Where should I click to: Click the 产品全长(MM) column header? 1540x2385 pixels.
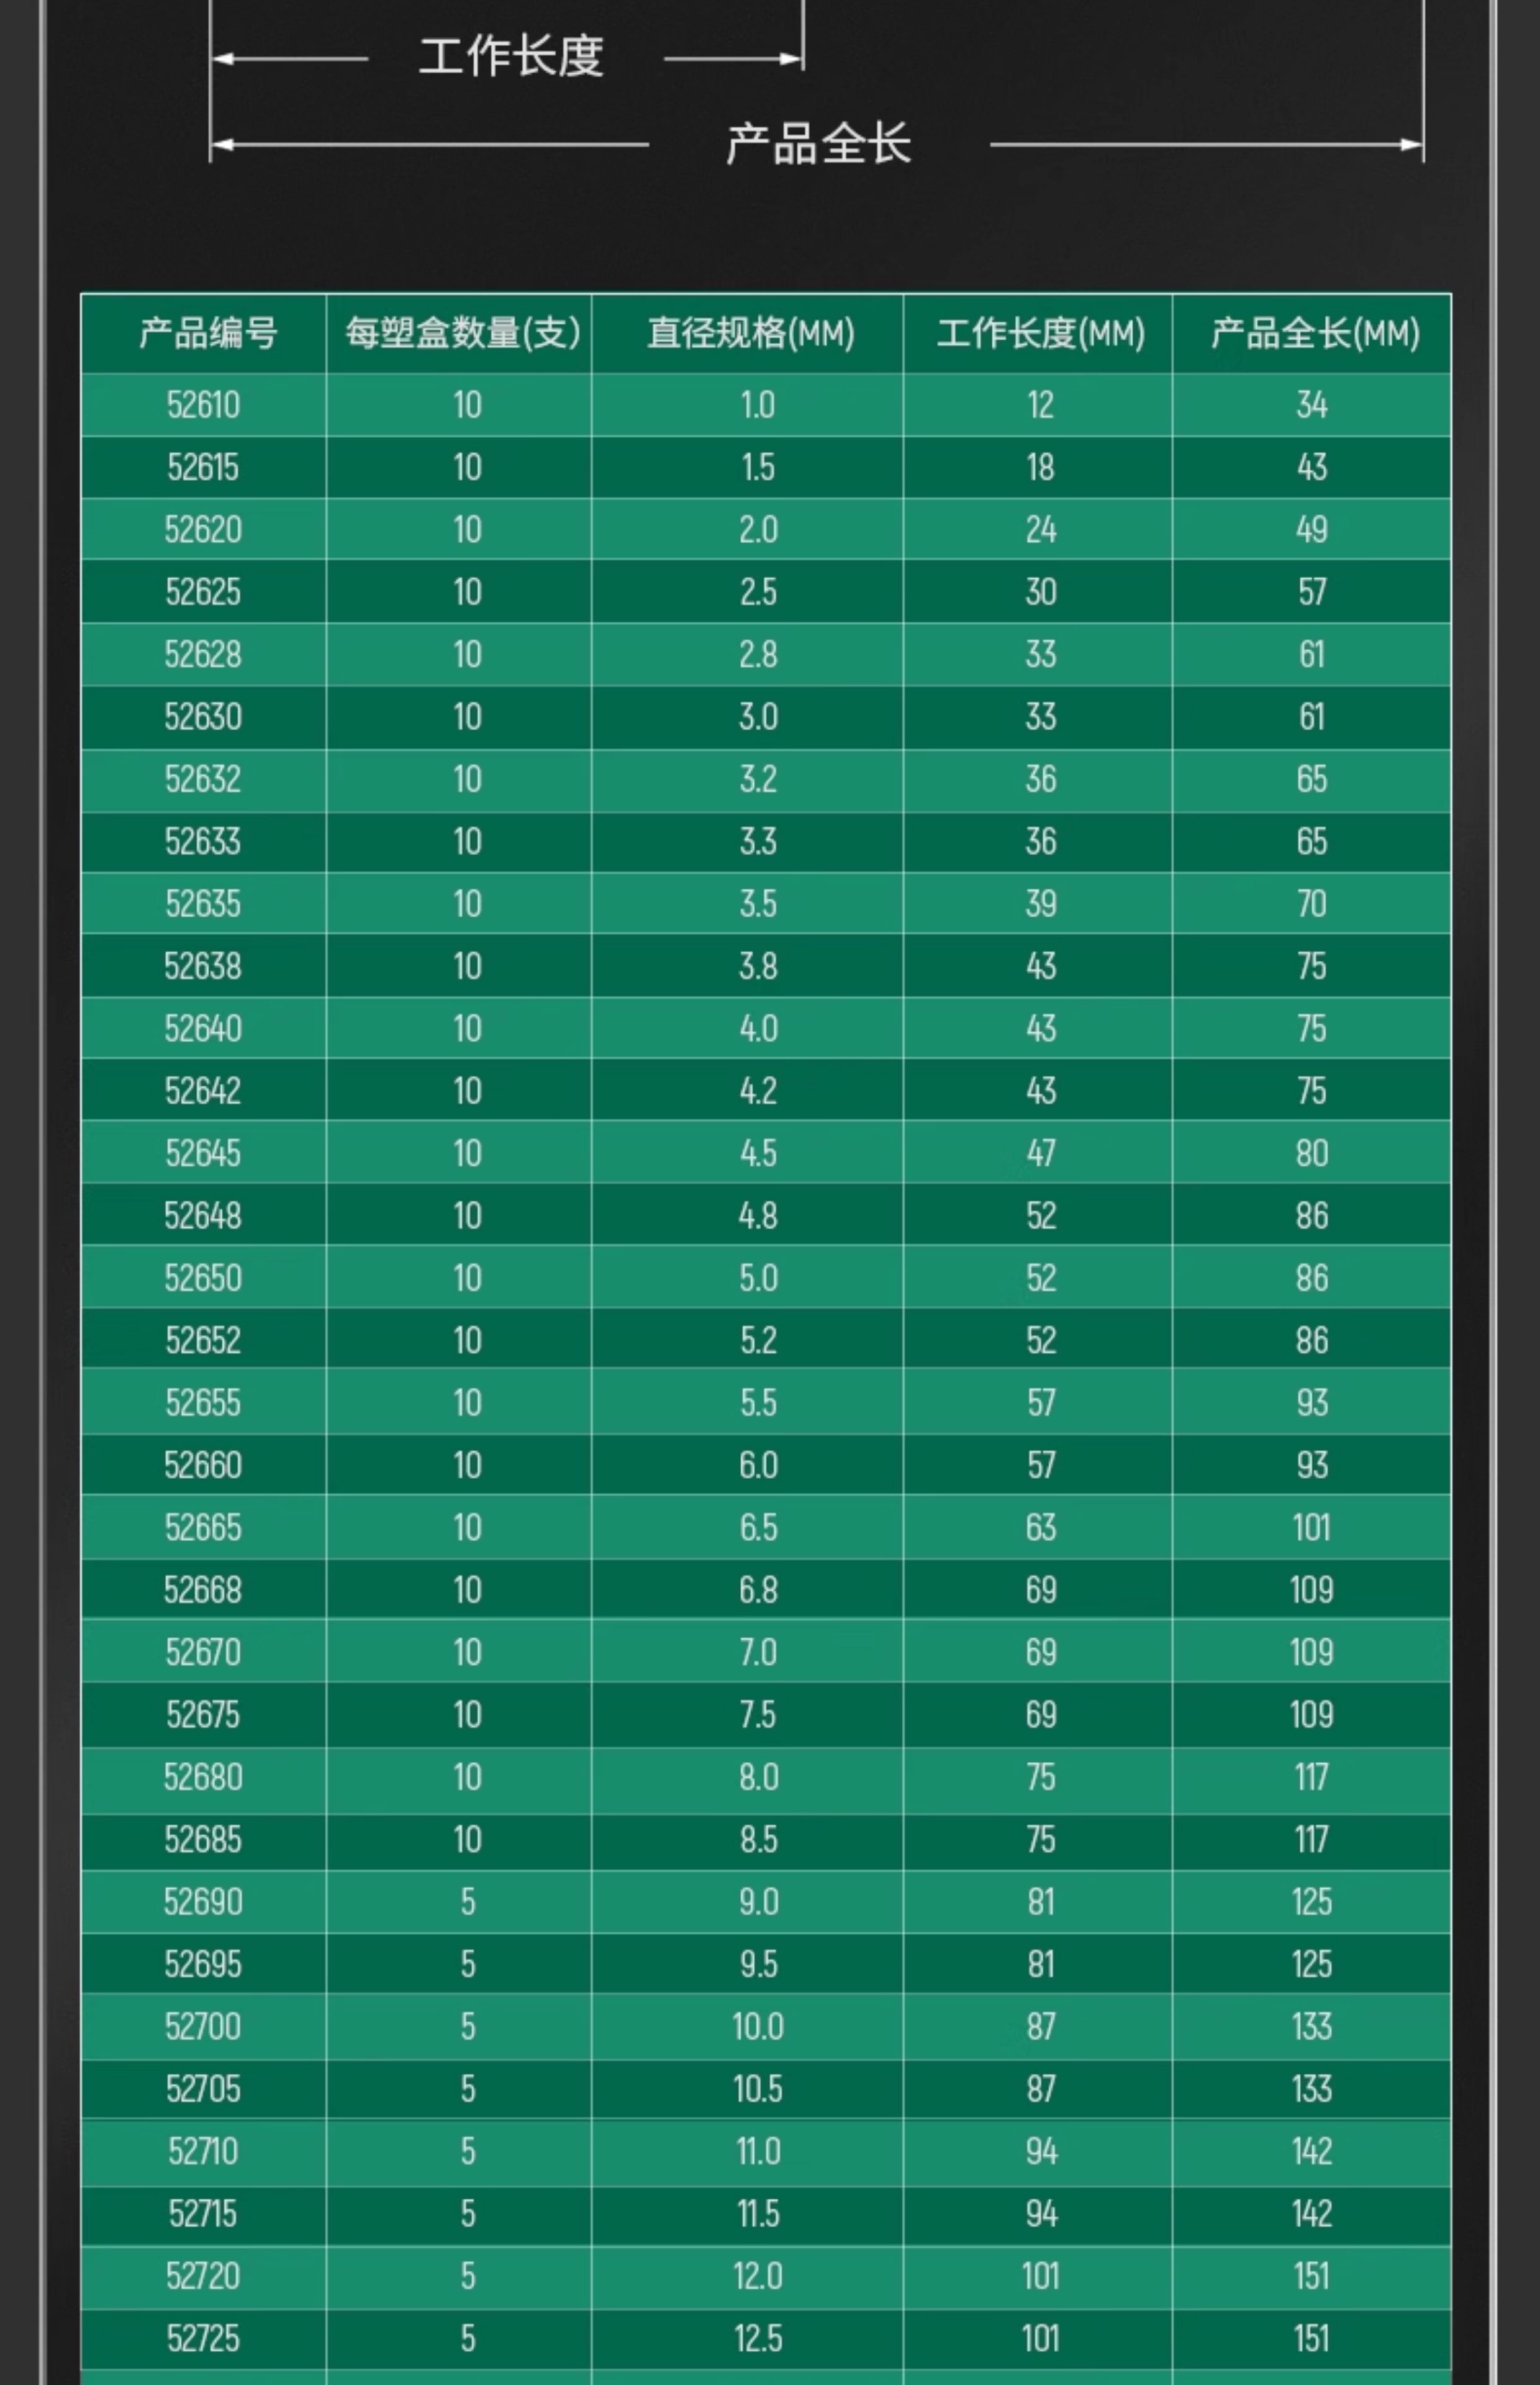(1314, 333)
